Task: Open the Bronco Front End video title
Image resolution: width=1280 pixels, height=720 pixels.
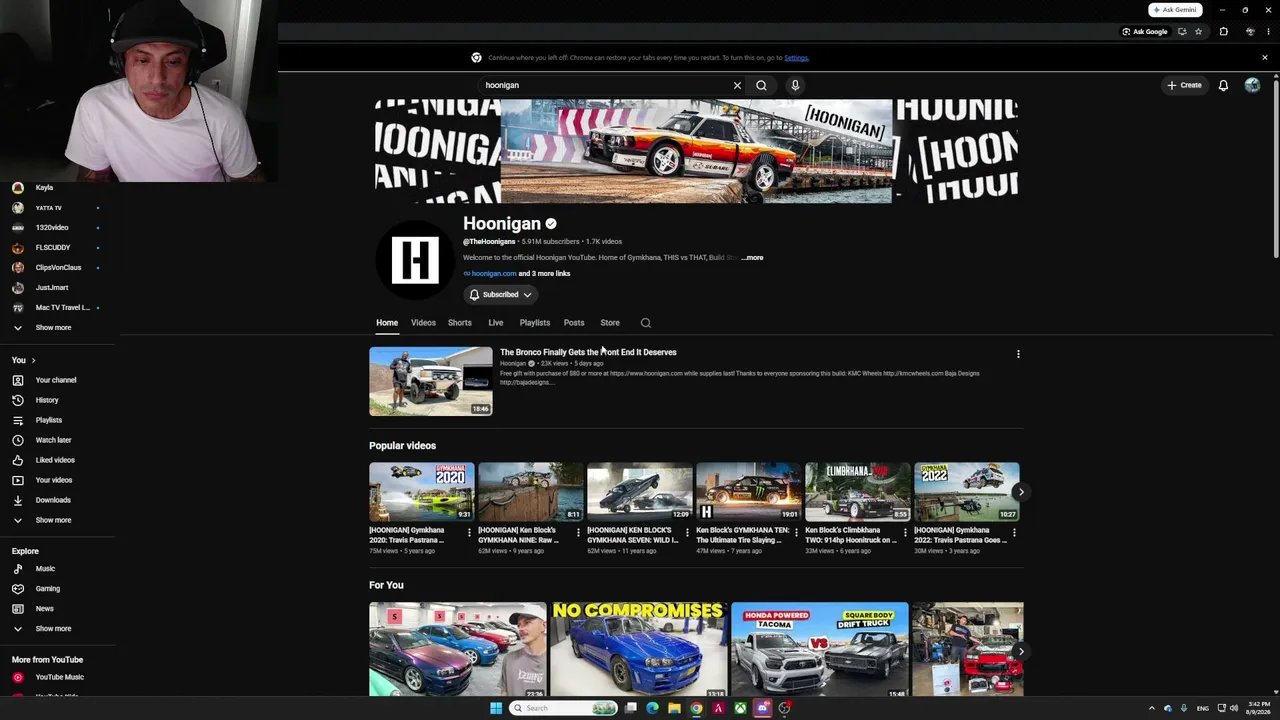Action: click(x=588, y=352)
